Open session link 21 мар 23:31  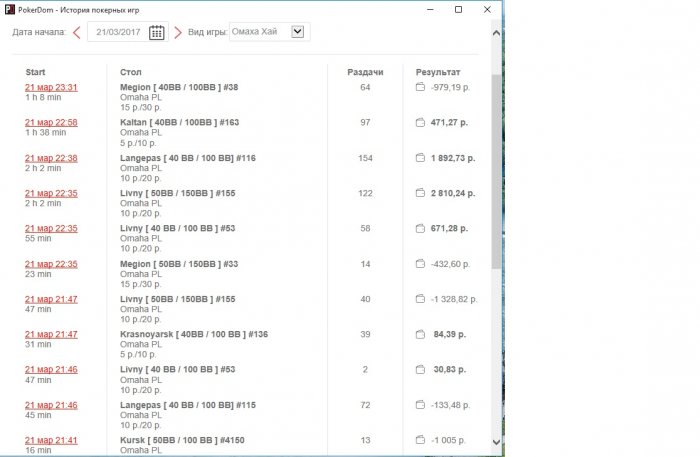(x=51, y=88)
